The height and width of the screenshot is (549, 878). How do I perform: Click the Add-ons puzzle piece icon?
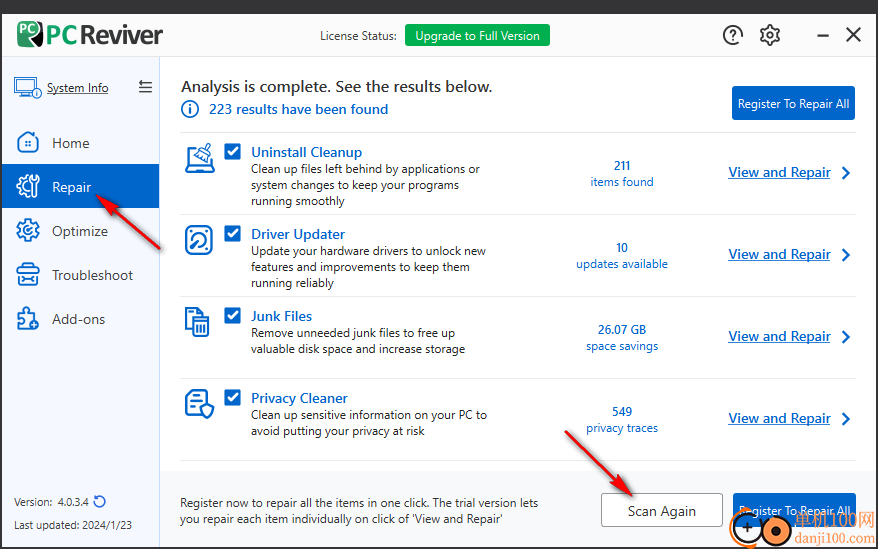click(27, 319)
